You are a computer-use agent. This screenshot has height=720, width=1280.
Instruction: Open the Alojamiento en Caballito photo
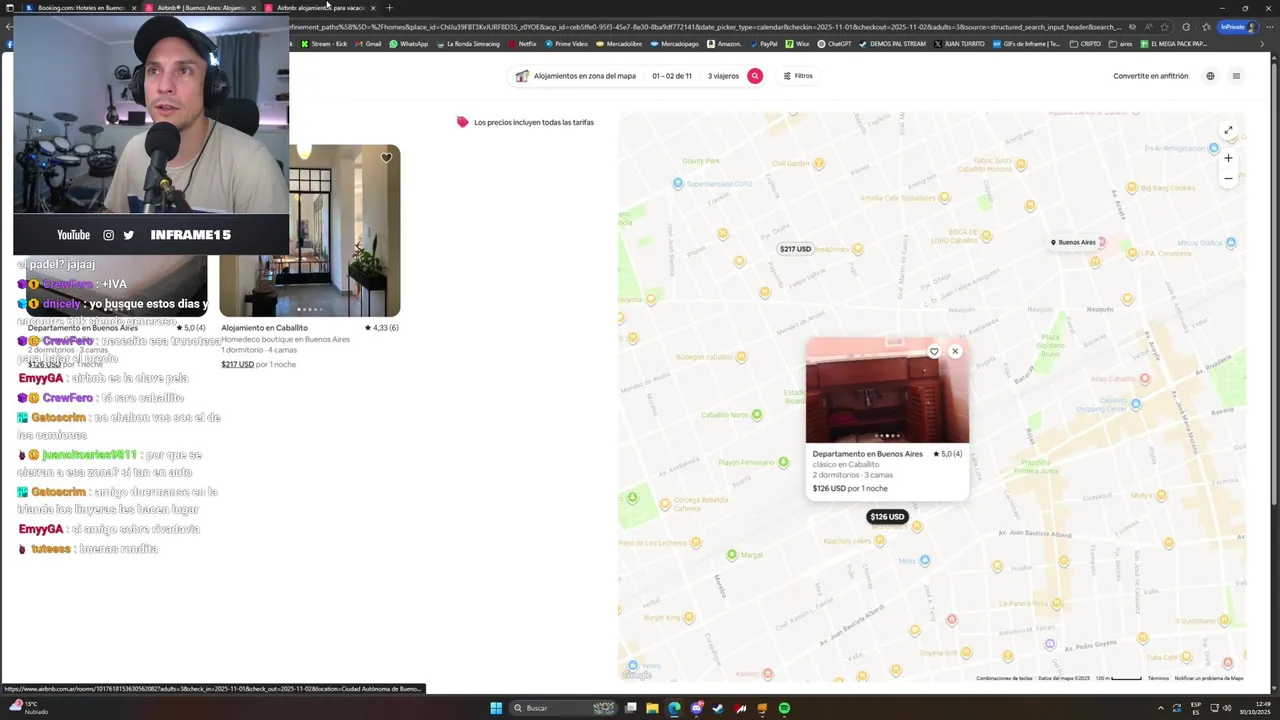pyautogui.click(x=310, y=231)
